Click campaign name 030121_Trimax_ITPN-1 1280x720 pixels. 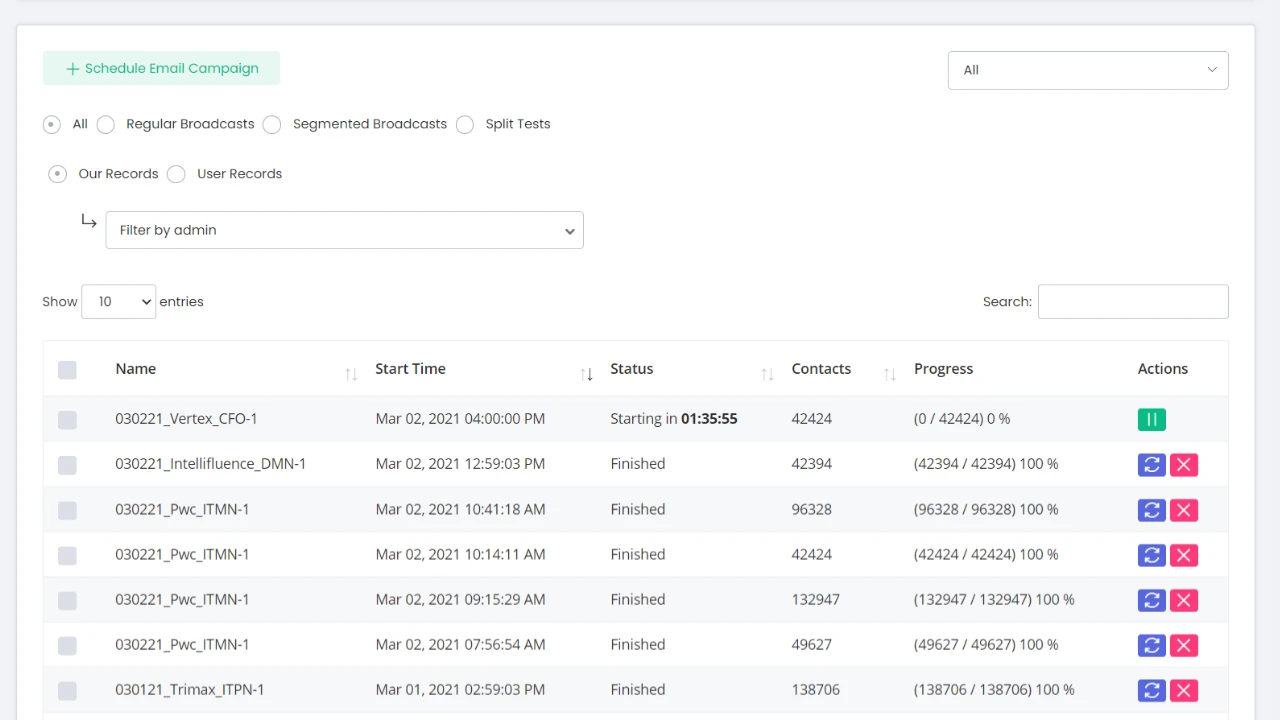[x=190, y=689]
